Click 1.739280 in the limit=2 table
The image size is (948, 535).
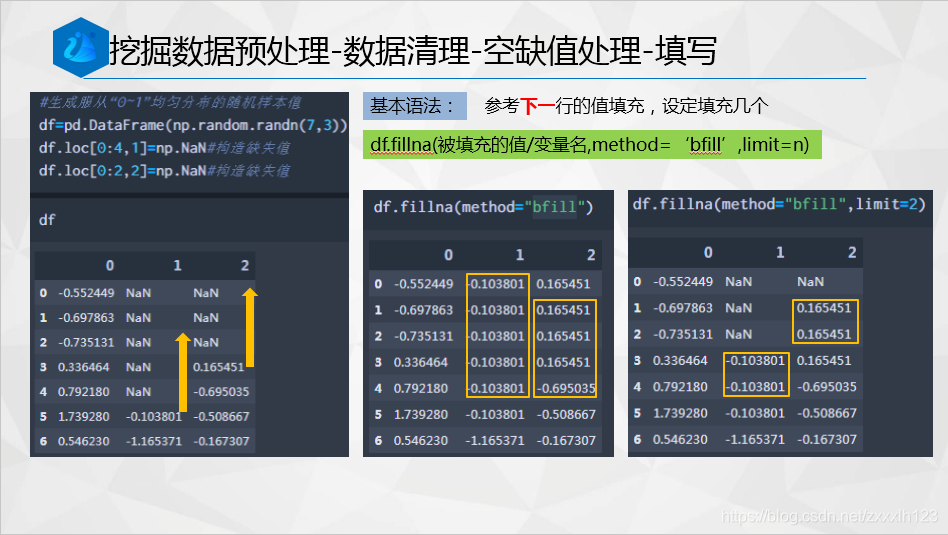point(680,413)
